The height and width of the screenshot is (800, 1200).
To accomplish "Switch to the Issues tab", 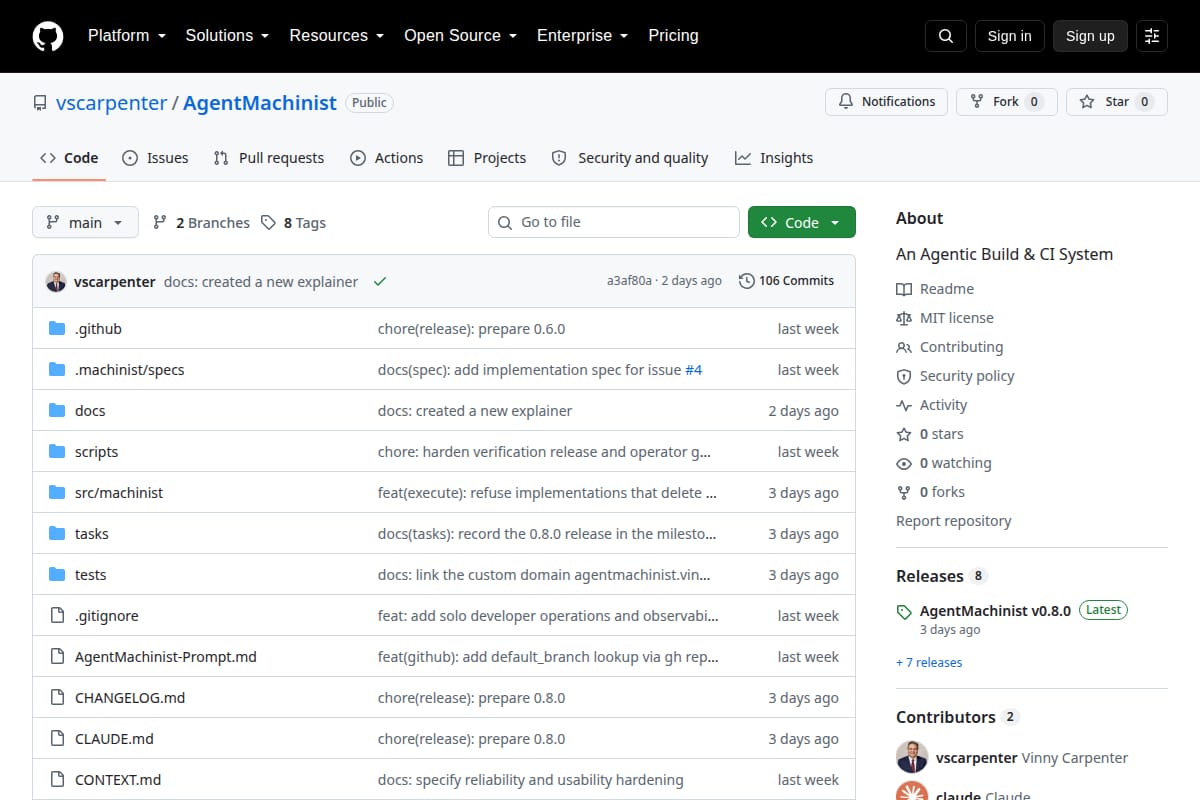I will [x=155, y=158].
